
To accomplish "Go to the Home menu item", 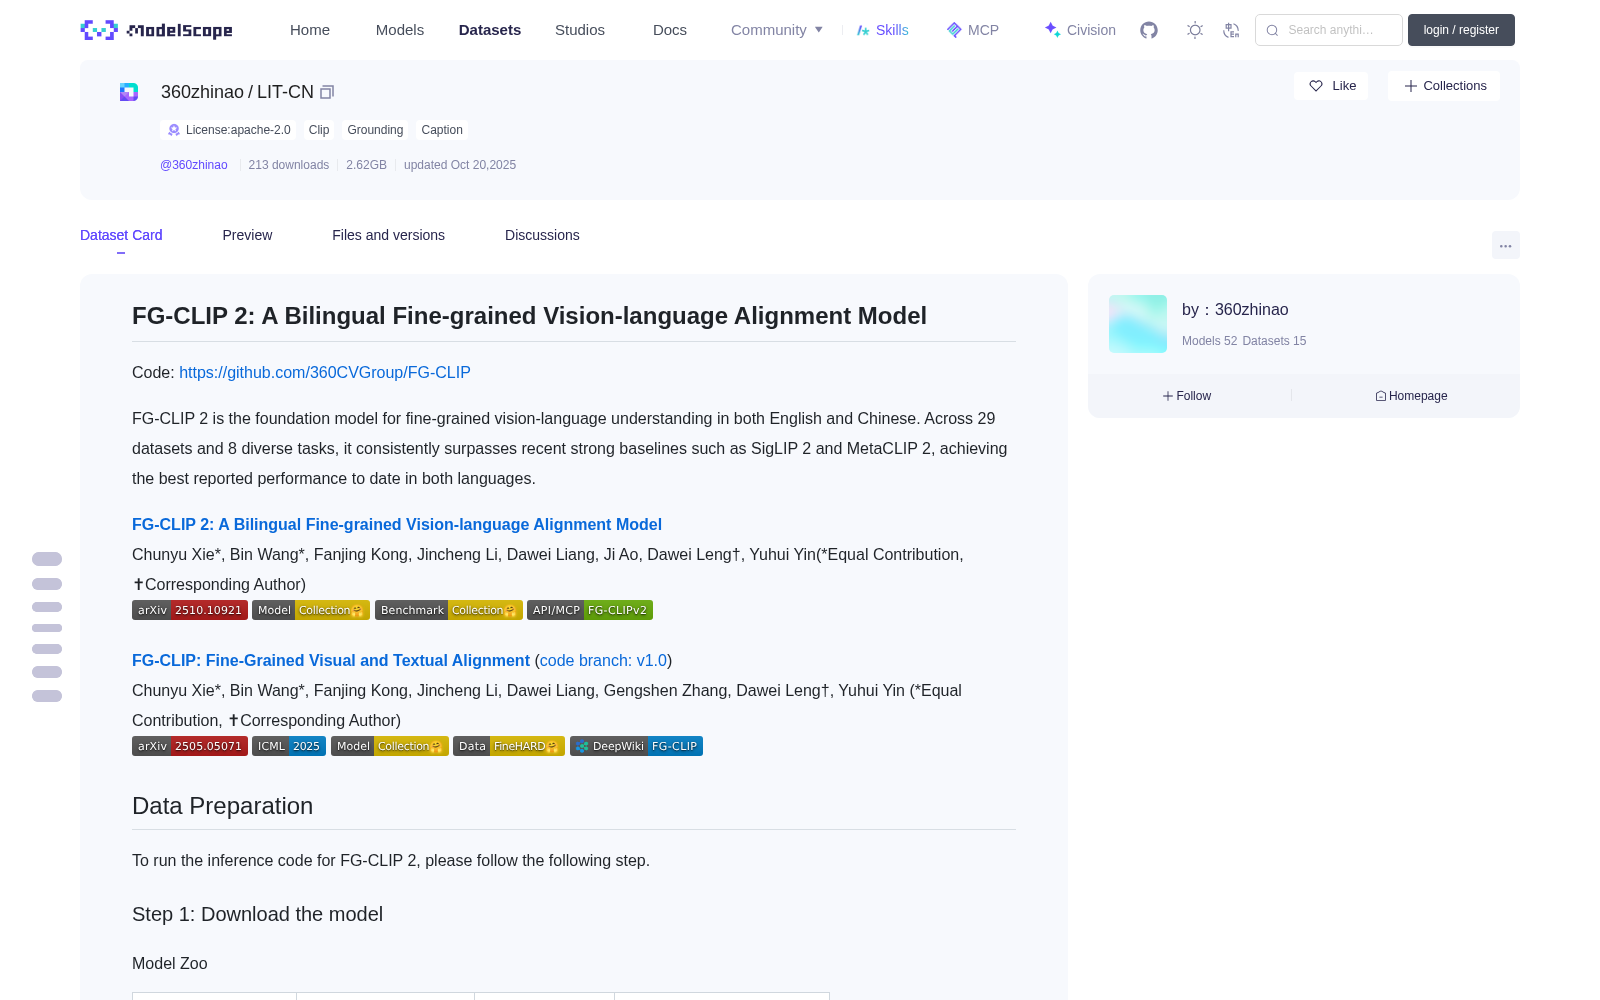I will [310, 30].
